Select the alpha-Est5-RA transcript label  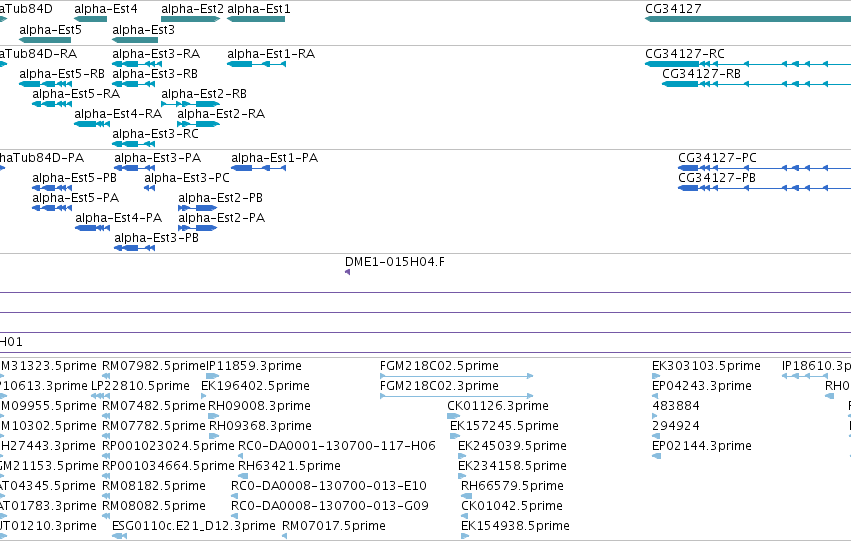76,94
